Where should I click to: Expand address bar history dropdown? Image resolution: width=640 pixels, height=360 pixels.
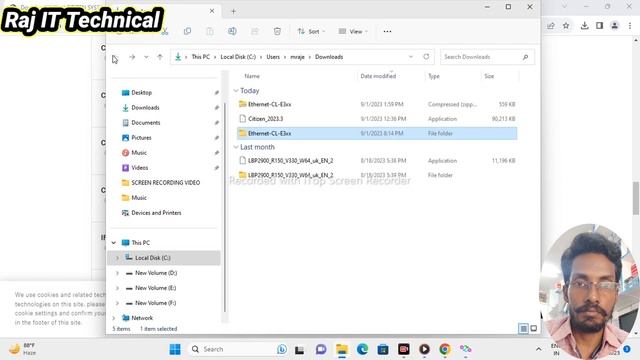[x=411, y=57]
